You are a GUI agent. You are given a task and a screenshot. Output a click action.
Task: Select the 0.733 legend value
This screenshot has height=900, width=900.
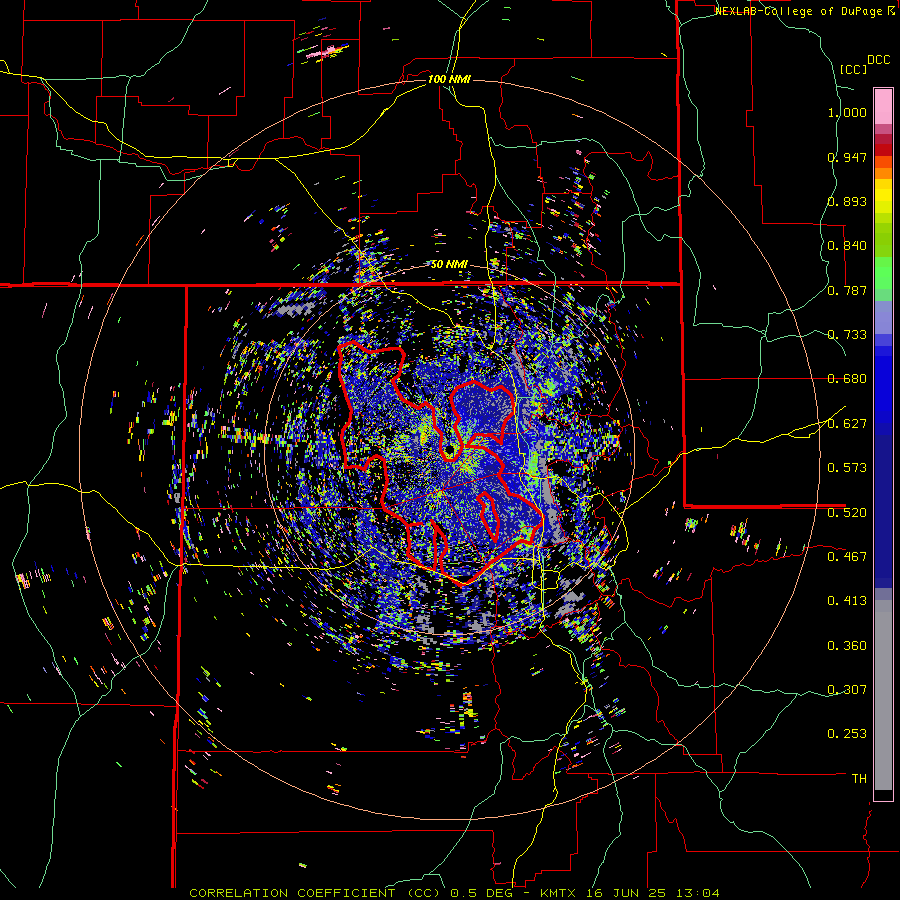coord(847,335)
